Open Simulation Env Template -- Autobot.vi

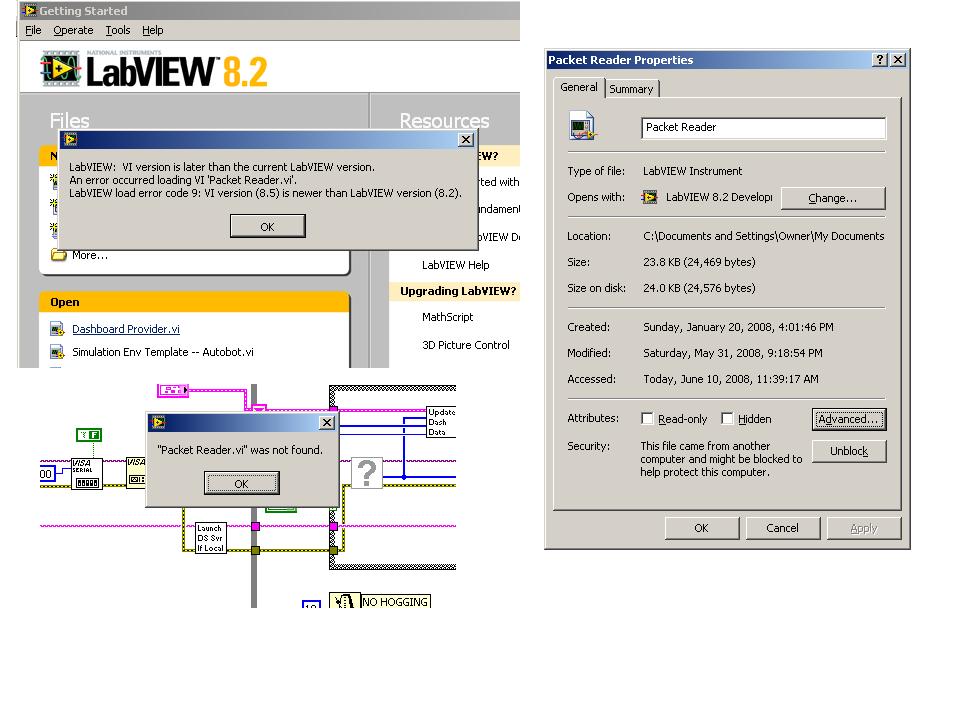coord(163,352)
